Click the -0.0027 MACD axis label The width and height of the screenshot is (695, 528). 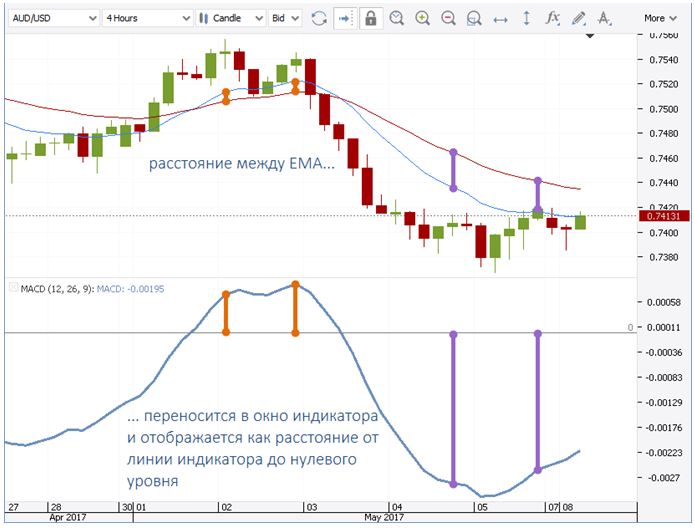click(664, 477)
